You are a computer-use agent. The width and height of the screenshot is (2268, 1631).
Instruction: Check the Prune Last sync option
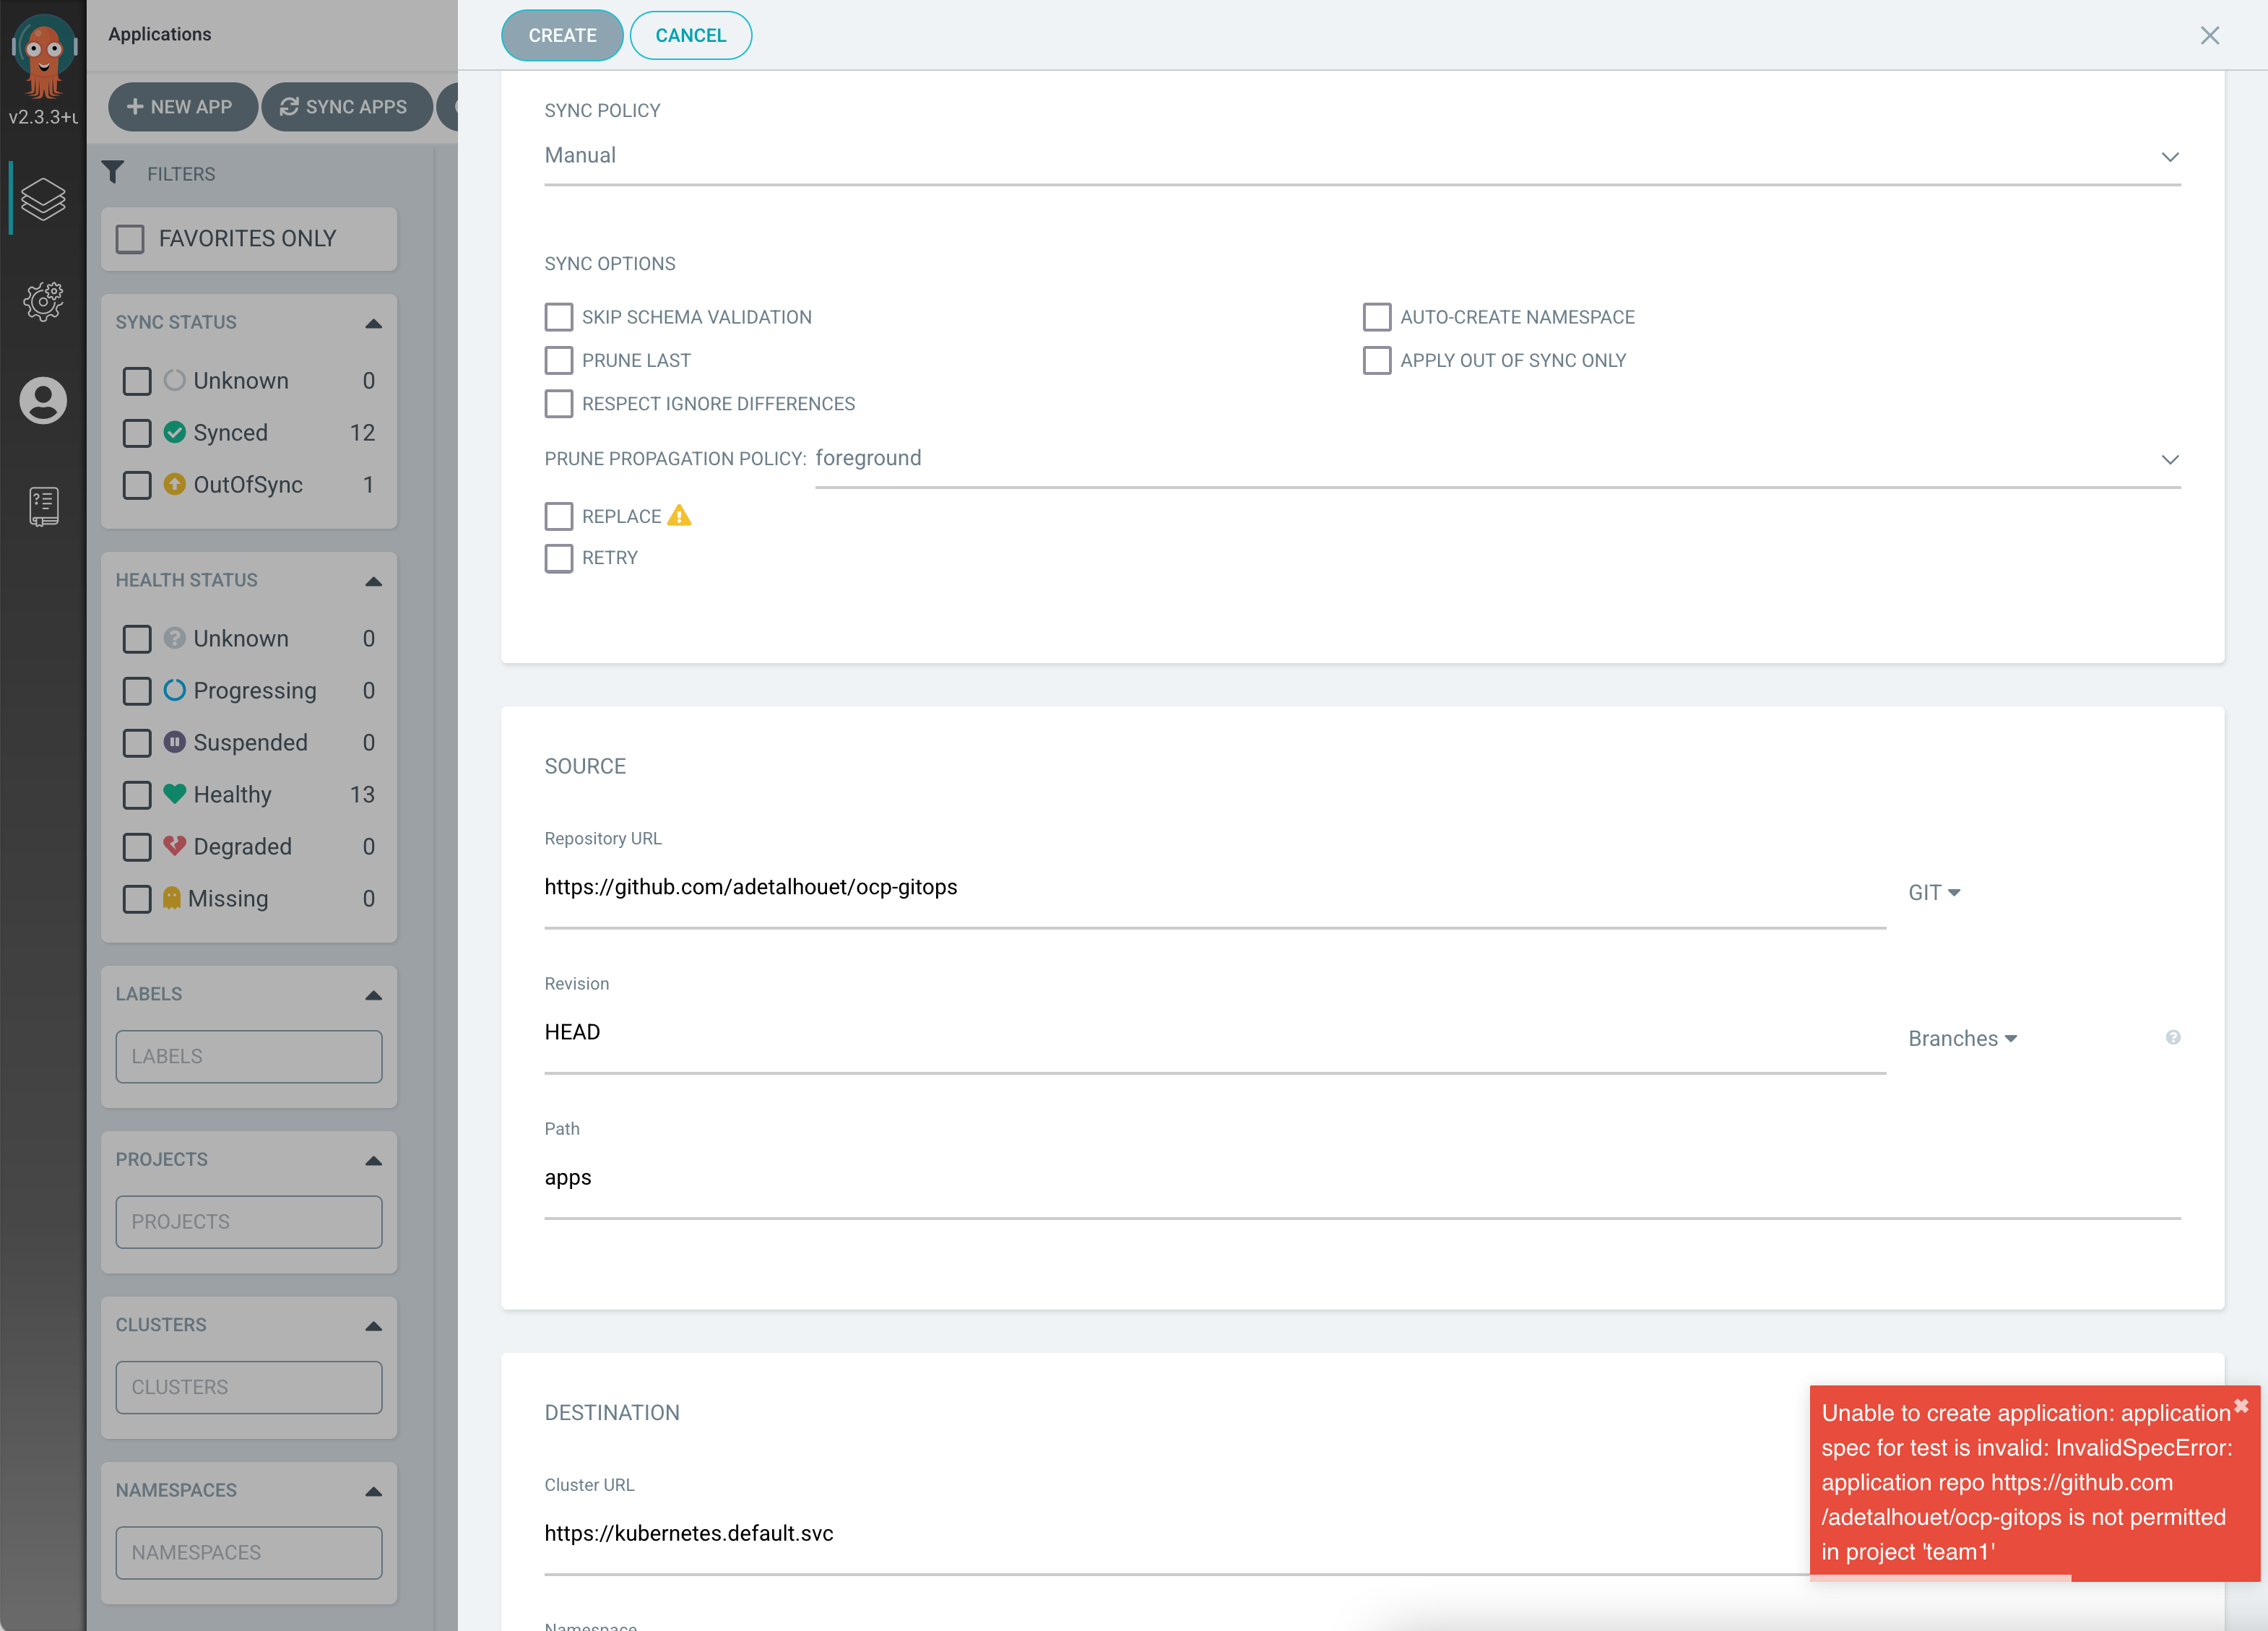coord(559,360)
